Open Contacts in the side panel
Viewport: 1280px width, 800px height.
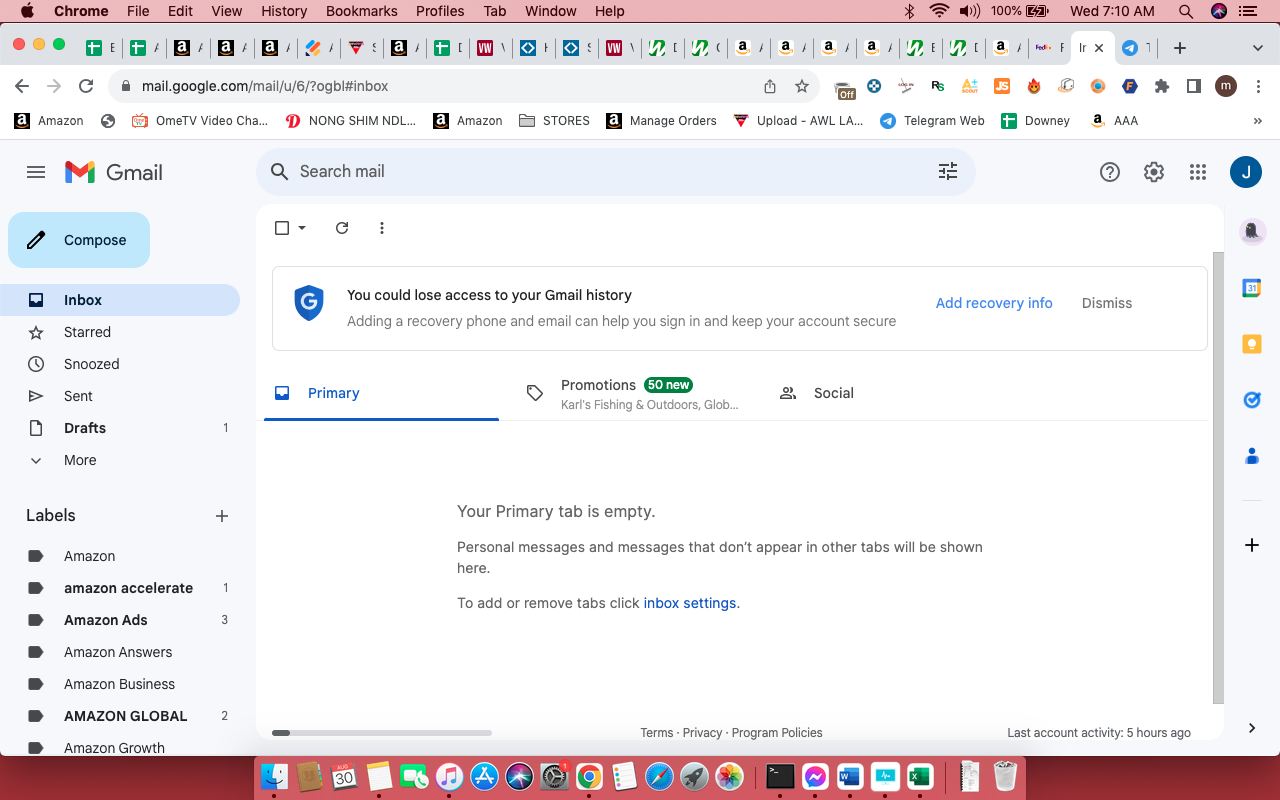(1252, 456)
